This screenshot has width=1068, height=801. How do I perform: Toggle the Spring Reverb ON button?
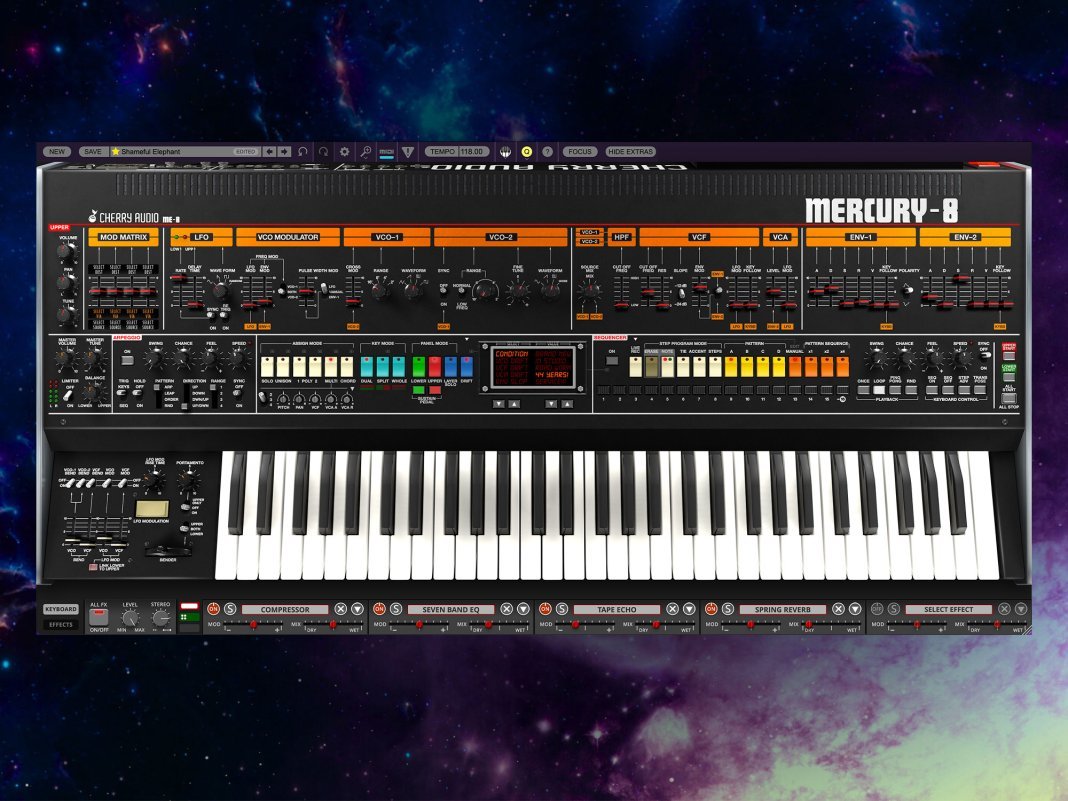(x=711, y=609)
